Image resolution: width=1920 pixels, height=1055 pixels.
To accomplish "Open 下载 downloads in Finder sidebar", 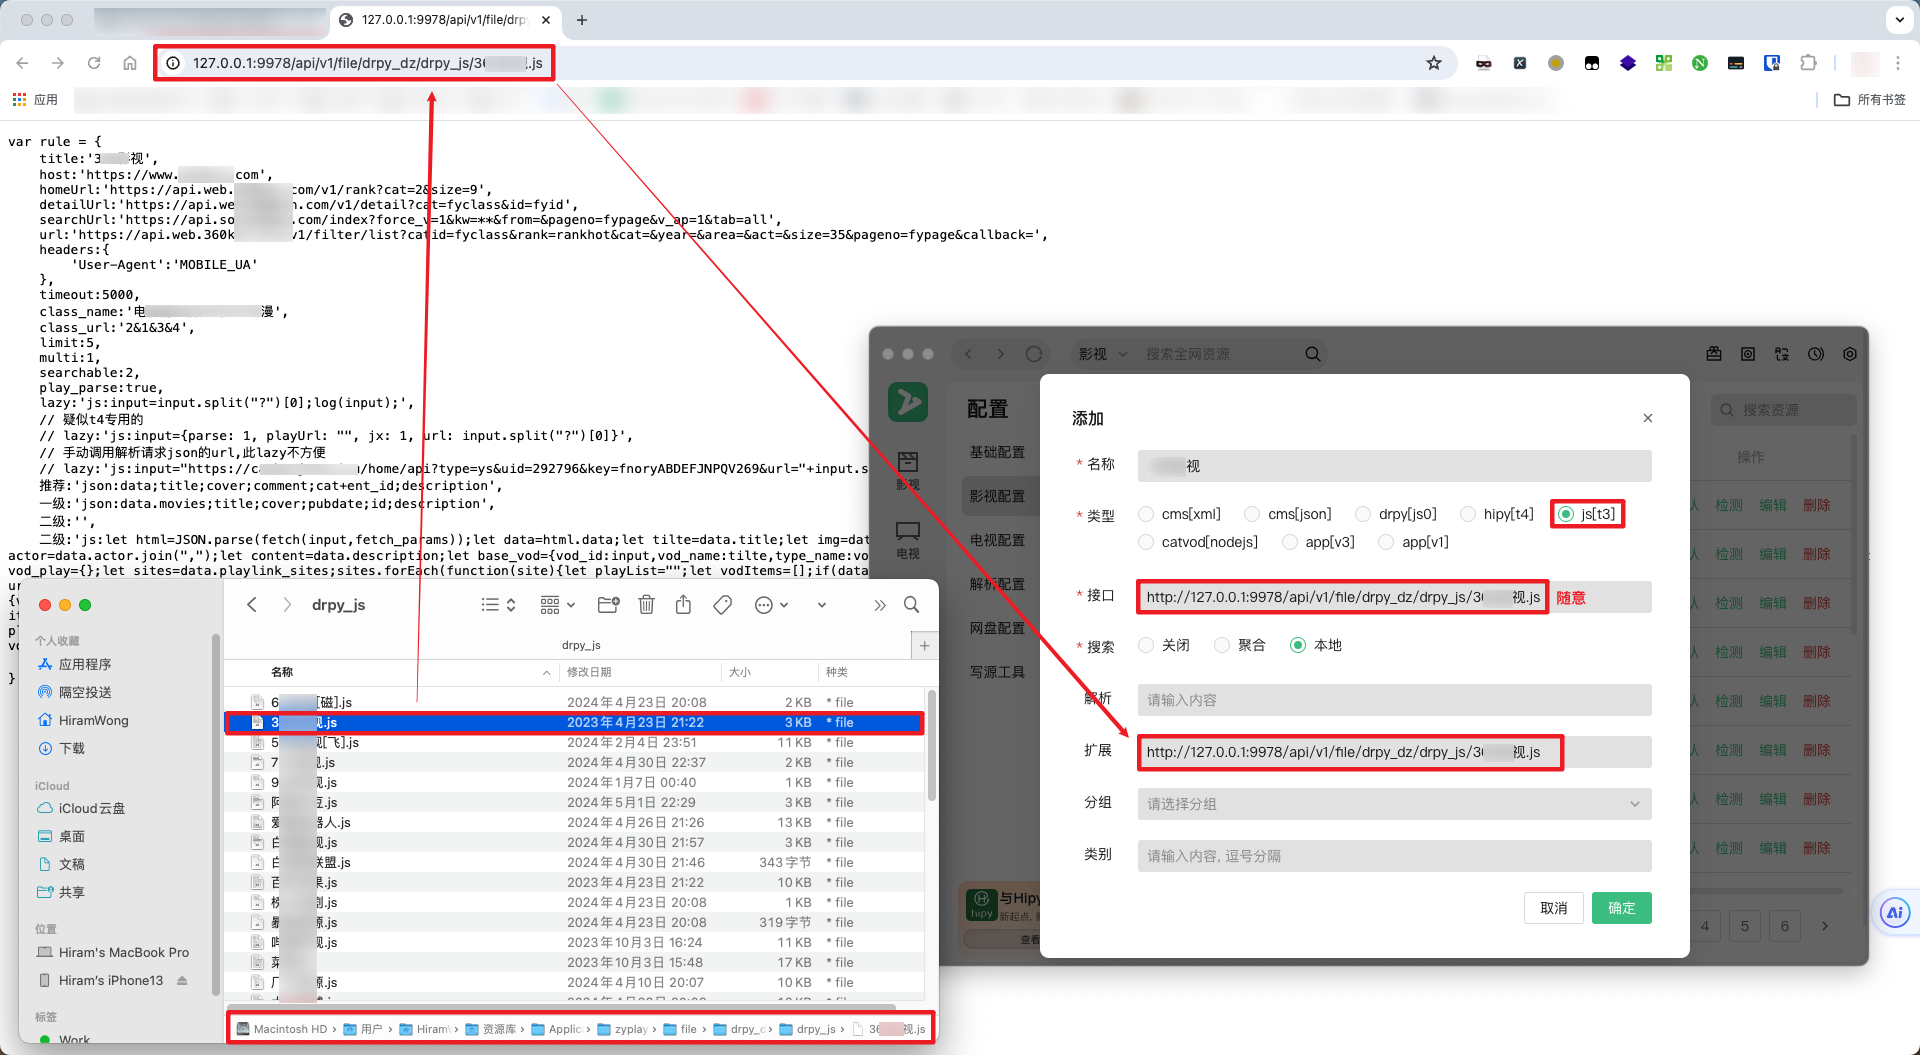I will tap(61, 748).
